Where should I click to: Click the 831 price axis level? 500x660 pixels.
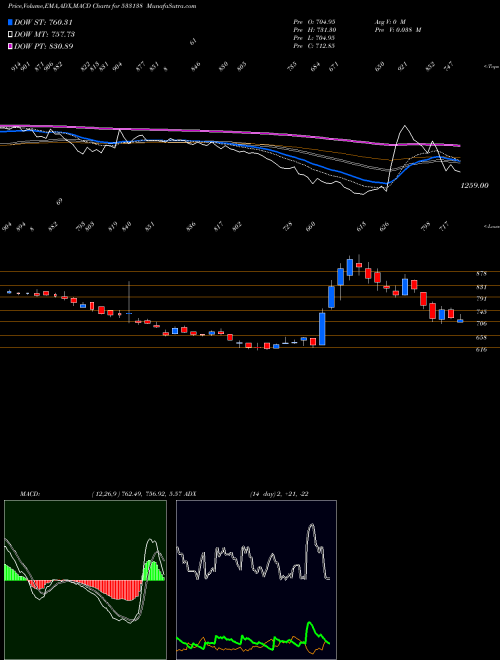point(481,287)
